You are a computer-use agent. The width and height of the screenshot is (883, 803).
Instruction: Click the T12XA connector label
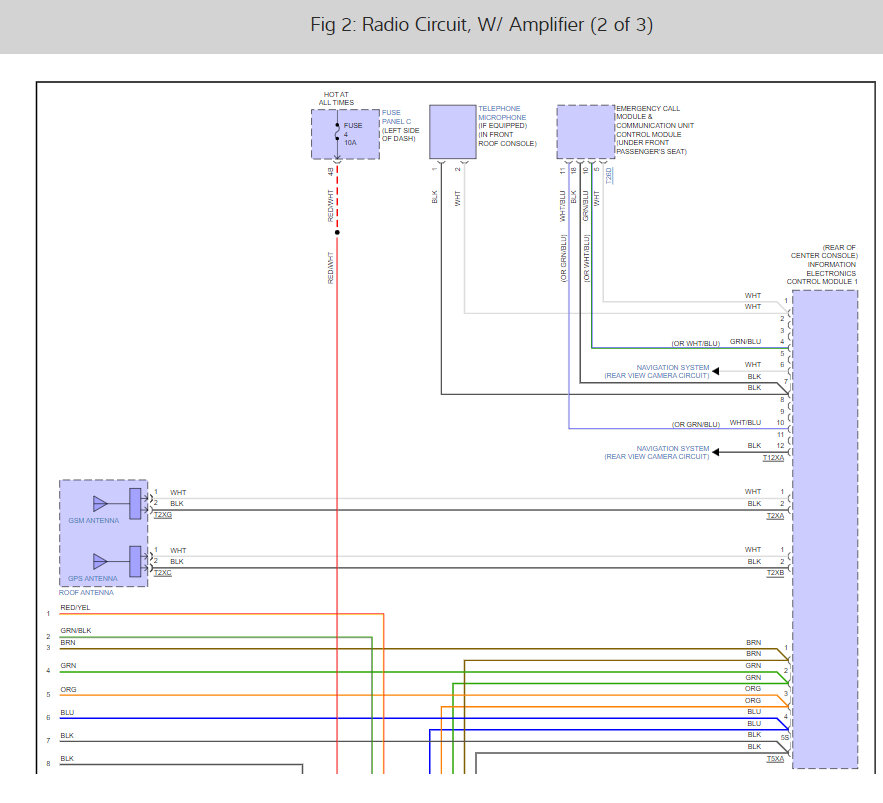pyautogui.click(x=773, y=458)
